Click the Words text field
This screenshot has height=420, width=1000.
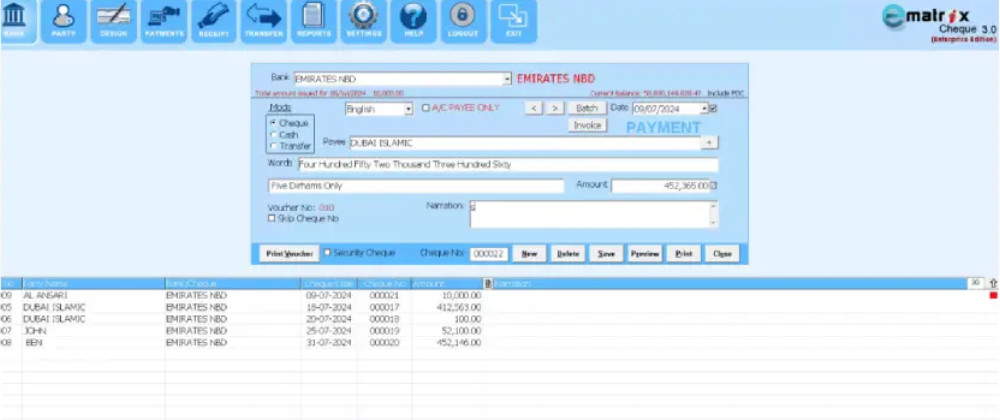click(x=508, y=164)
